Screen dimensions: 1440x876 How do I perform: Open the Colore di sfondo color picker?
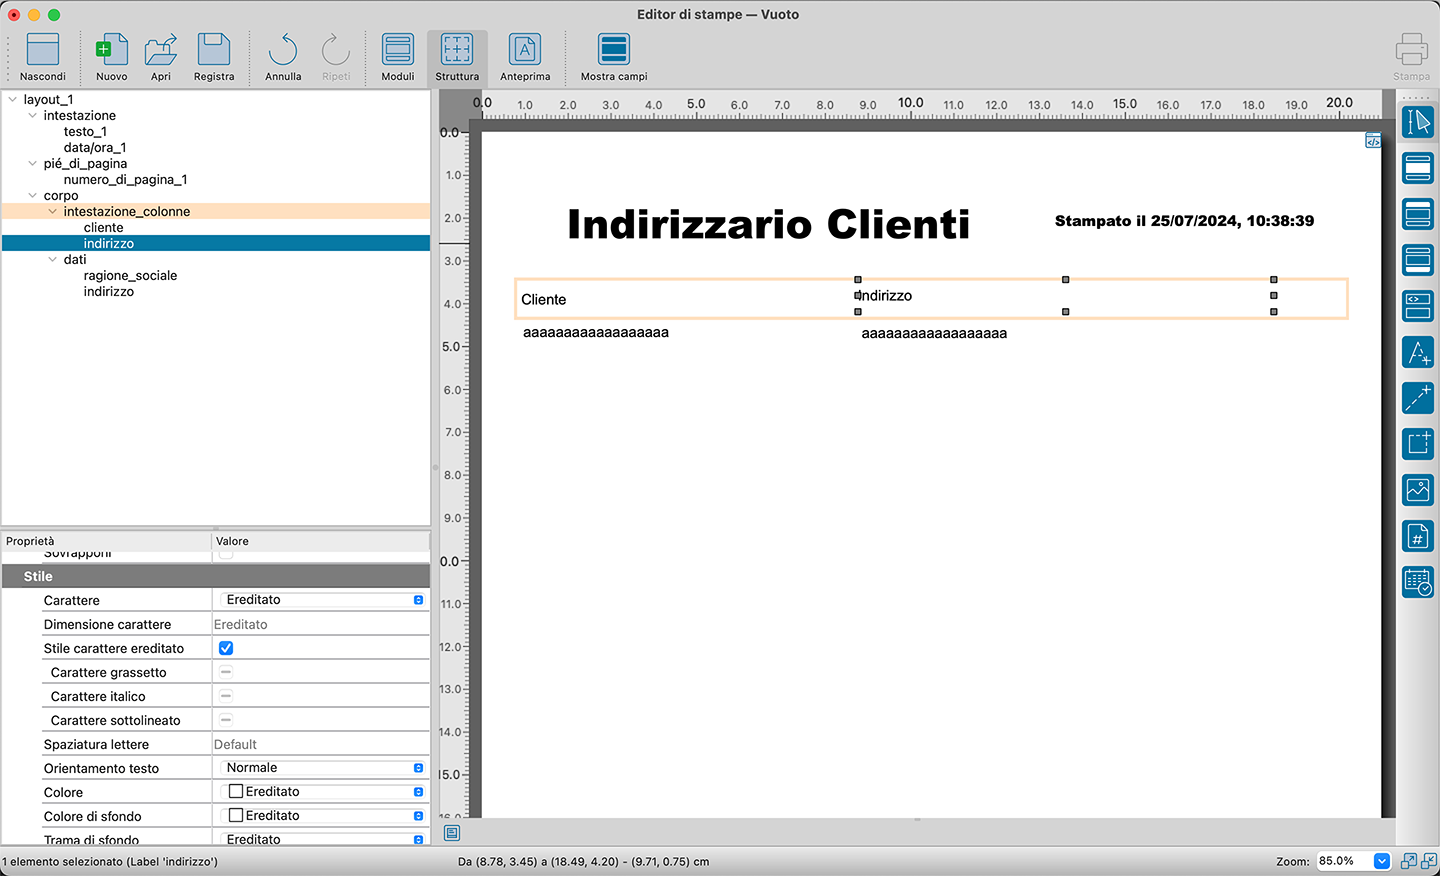(321, 816)
